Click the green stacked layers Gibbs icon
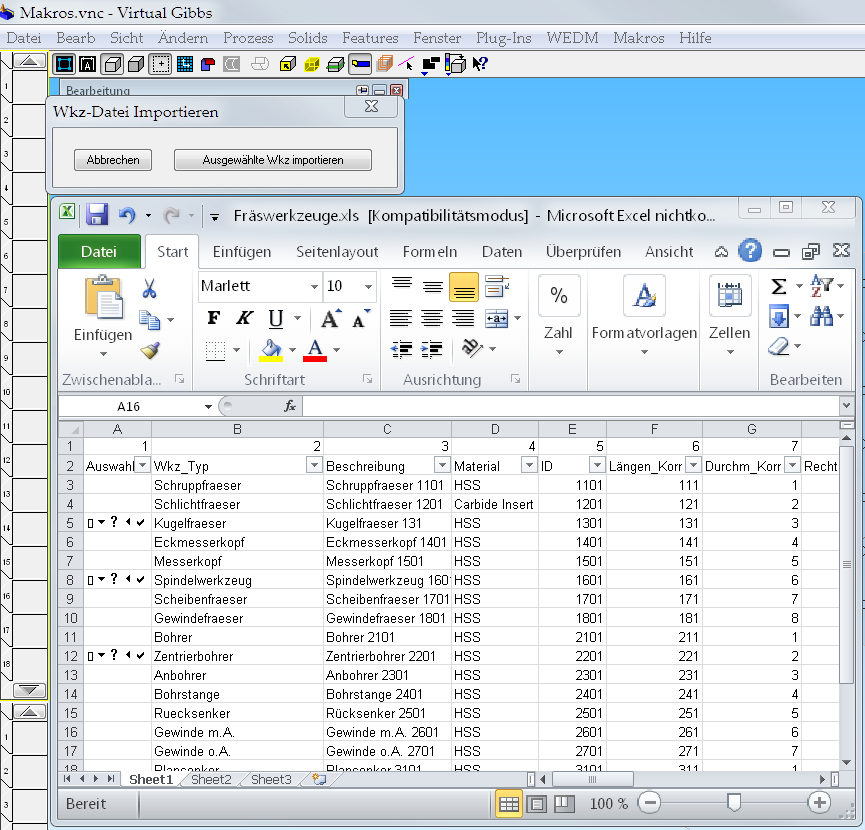The width and height of the screenshot is (865, 830). pyautogui.click(x=335, y=65)
